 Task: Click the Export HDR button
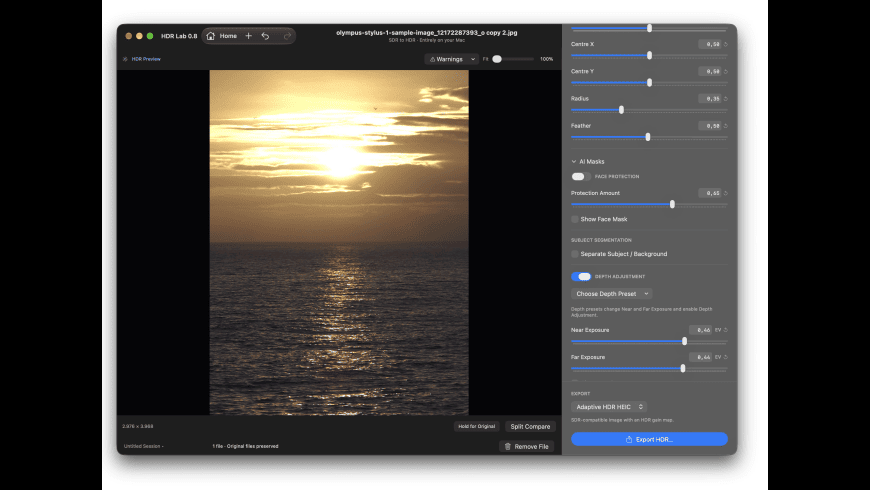[x=649, y=440]
